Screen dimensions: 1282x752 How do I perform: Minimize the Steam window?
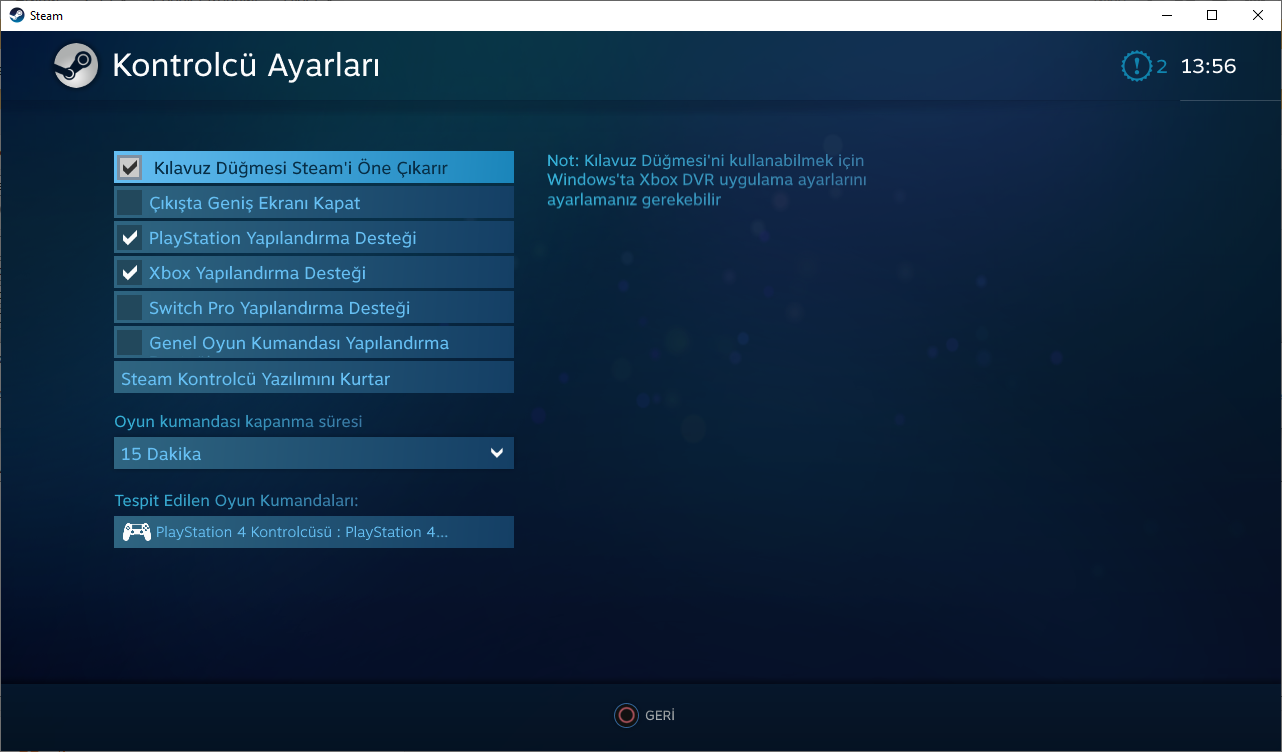pos(1166,15)
